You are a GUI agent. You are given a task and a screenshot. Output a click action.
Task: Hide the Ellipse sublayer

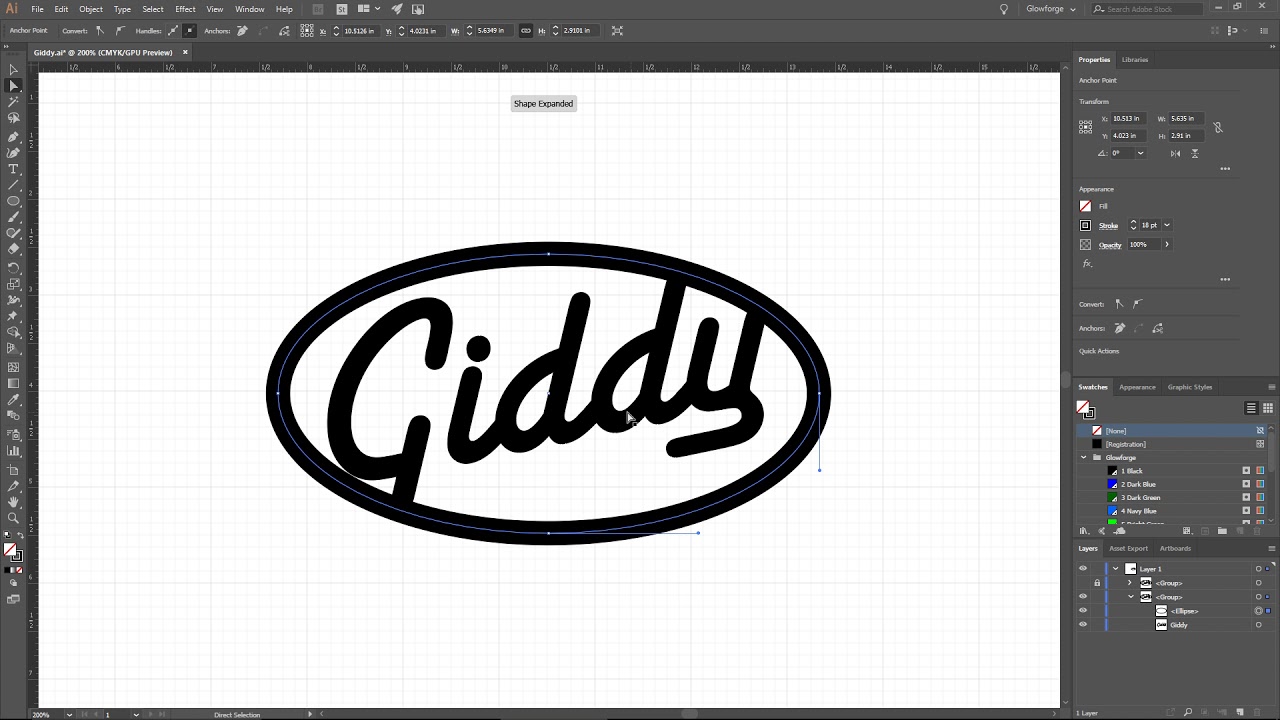[x=1082, y=611]
